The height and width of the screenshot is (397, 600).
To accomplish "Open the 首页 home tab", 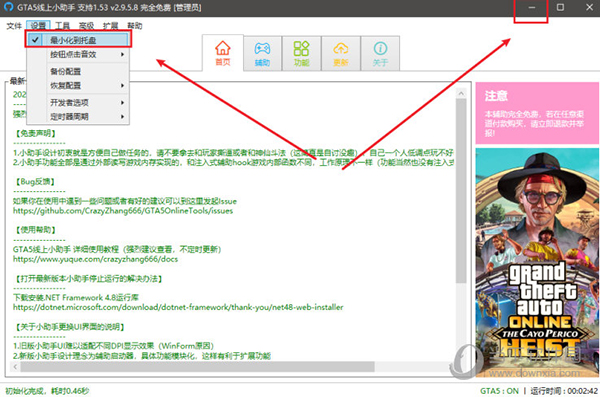I will pos(223,53).
